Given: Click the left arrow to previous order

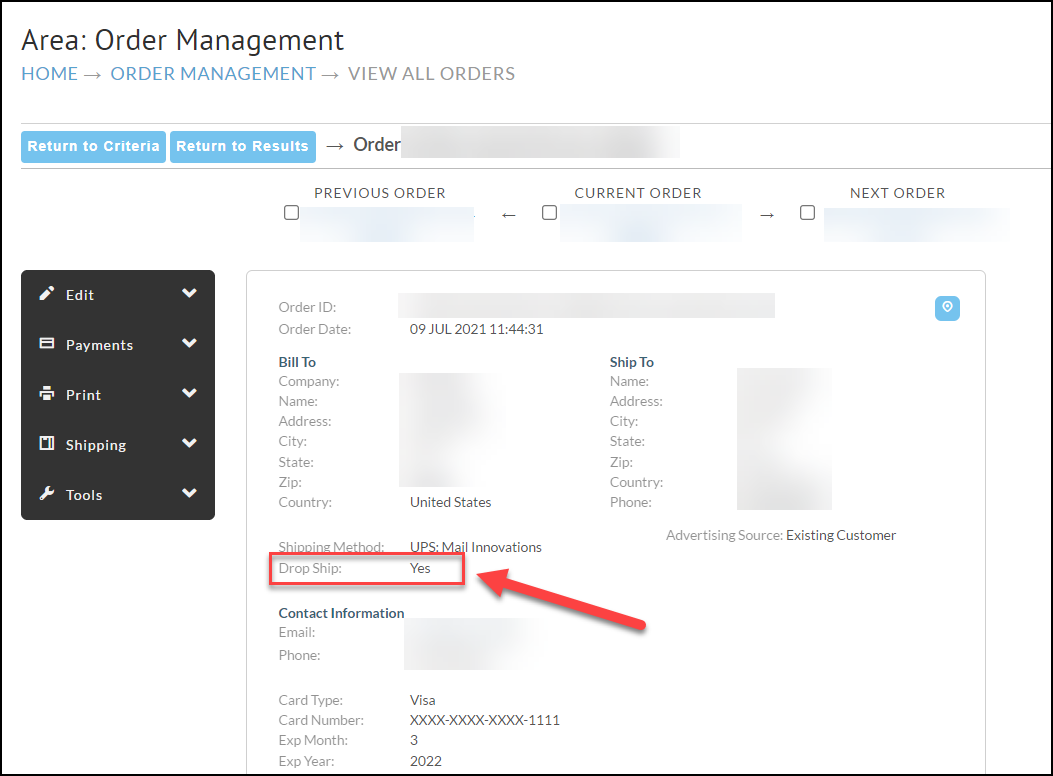Looking at the screenshot, I should click(508, 215).
